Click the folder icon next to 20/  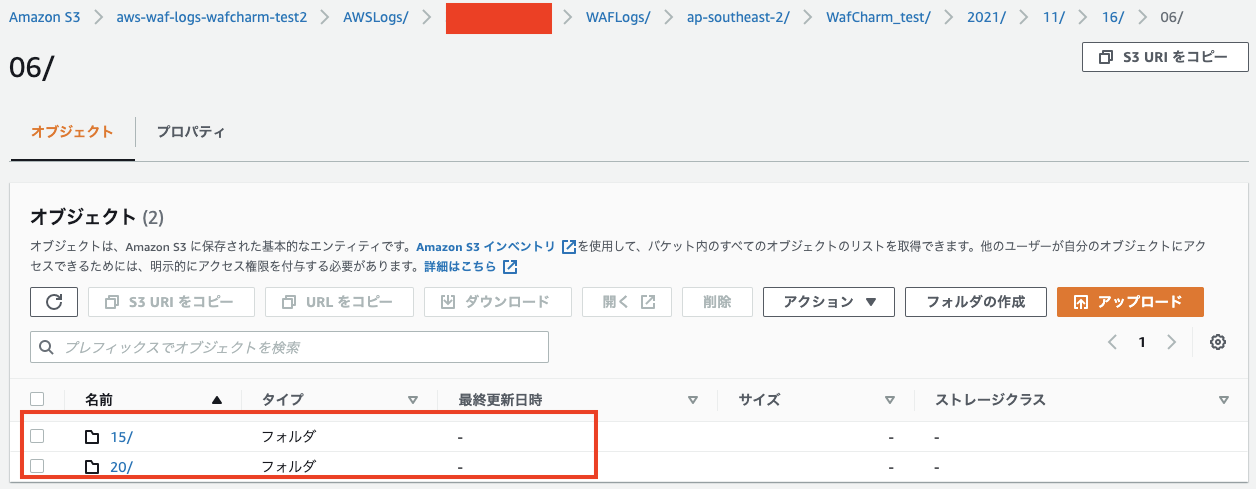tap(93, 467)
